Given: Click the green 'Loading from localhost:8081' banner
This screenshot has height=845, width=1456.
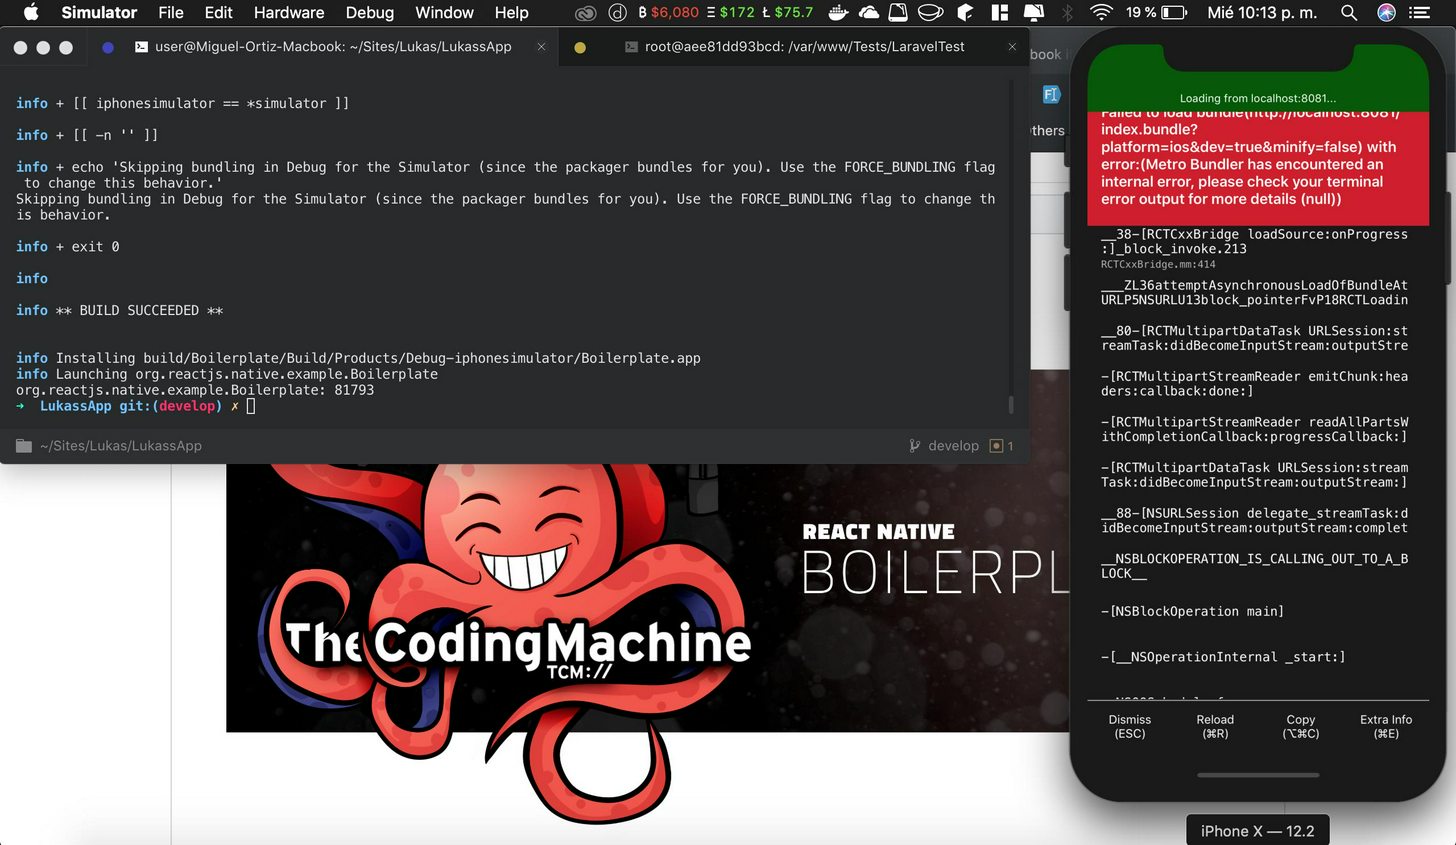Looking at the screenshot, I should pyautogui.click(x=1258, y=98).
